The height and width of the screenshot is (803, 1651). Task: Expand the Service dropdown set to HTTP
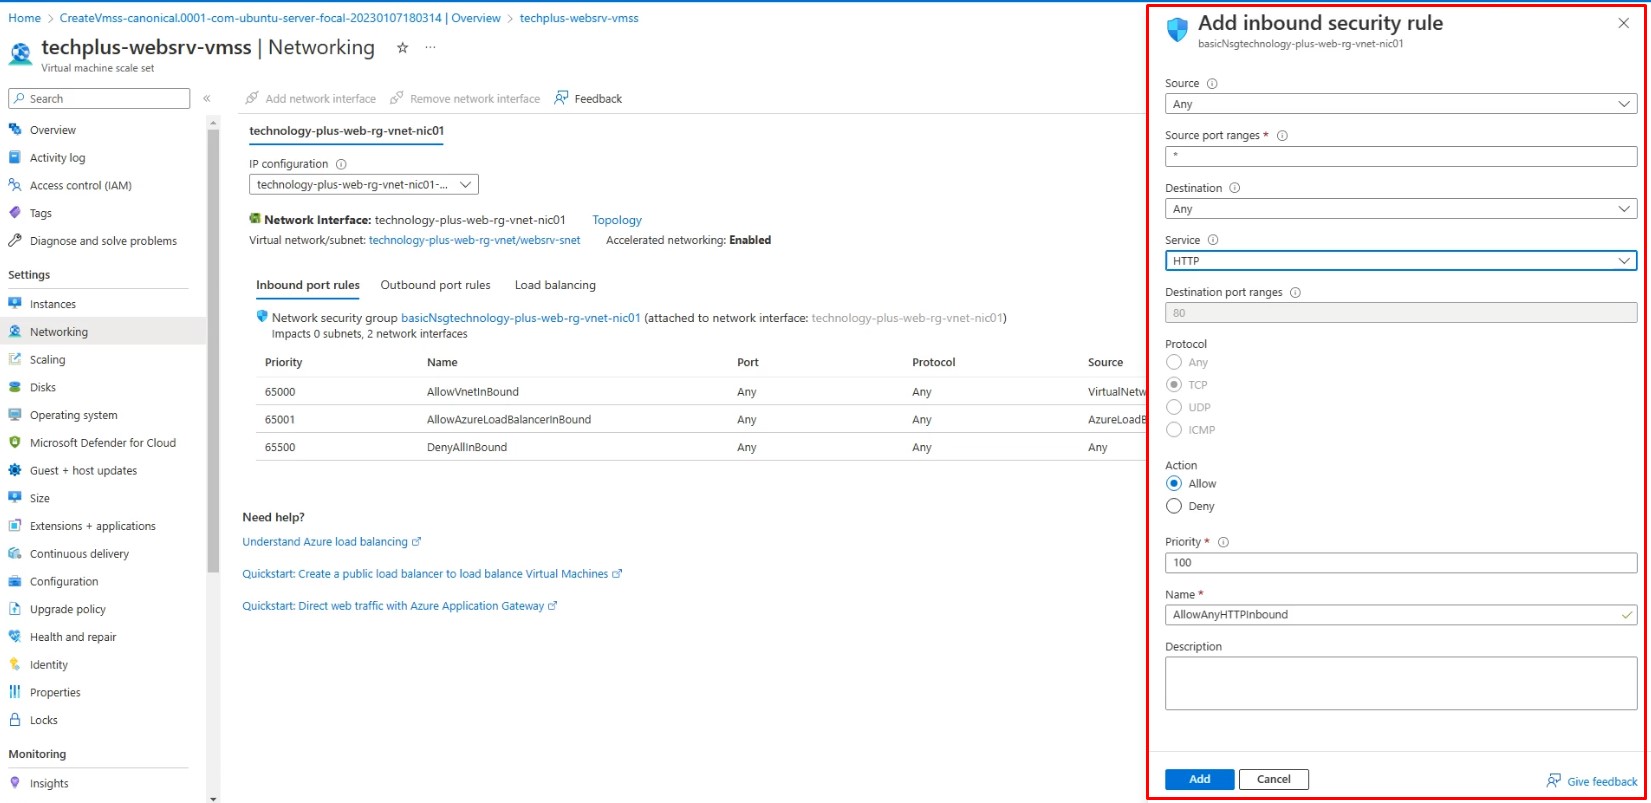[x=1400, y=261]
